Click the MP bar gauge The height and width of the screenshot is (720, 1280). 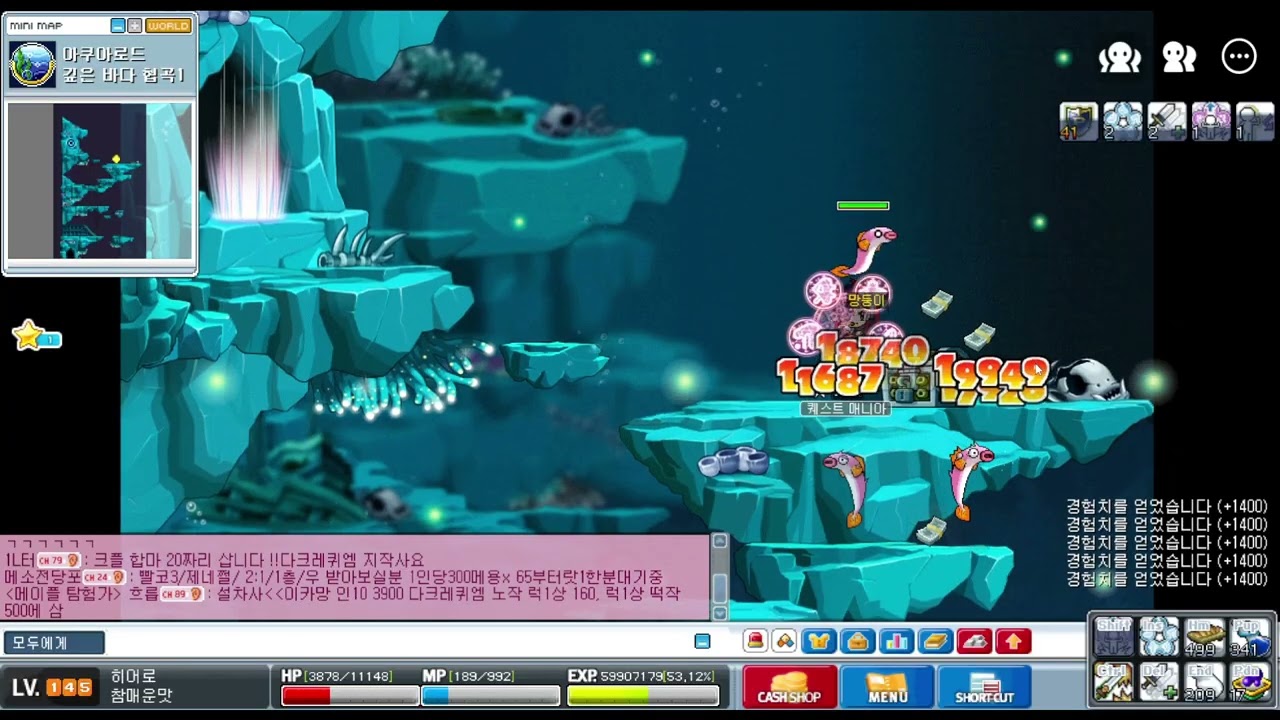(490, 695)
